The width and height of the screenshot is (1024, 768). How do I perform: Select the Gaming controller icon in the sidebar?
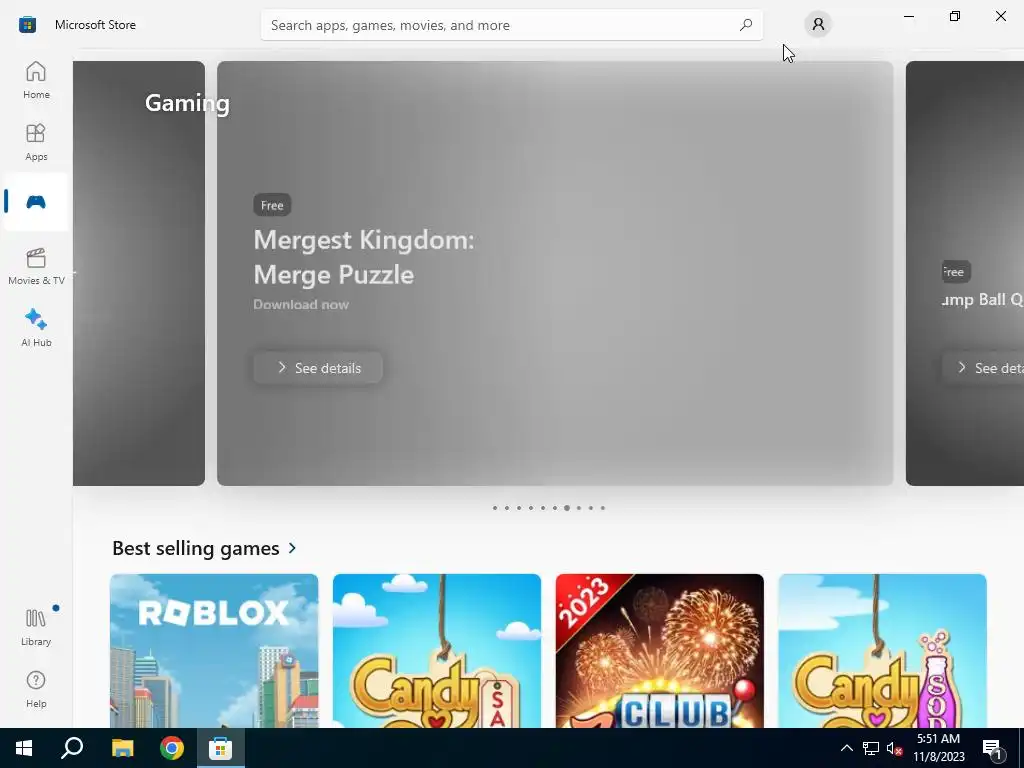point(36,202)
